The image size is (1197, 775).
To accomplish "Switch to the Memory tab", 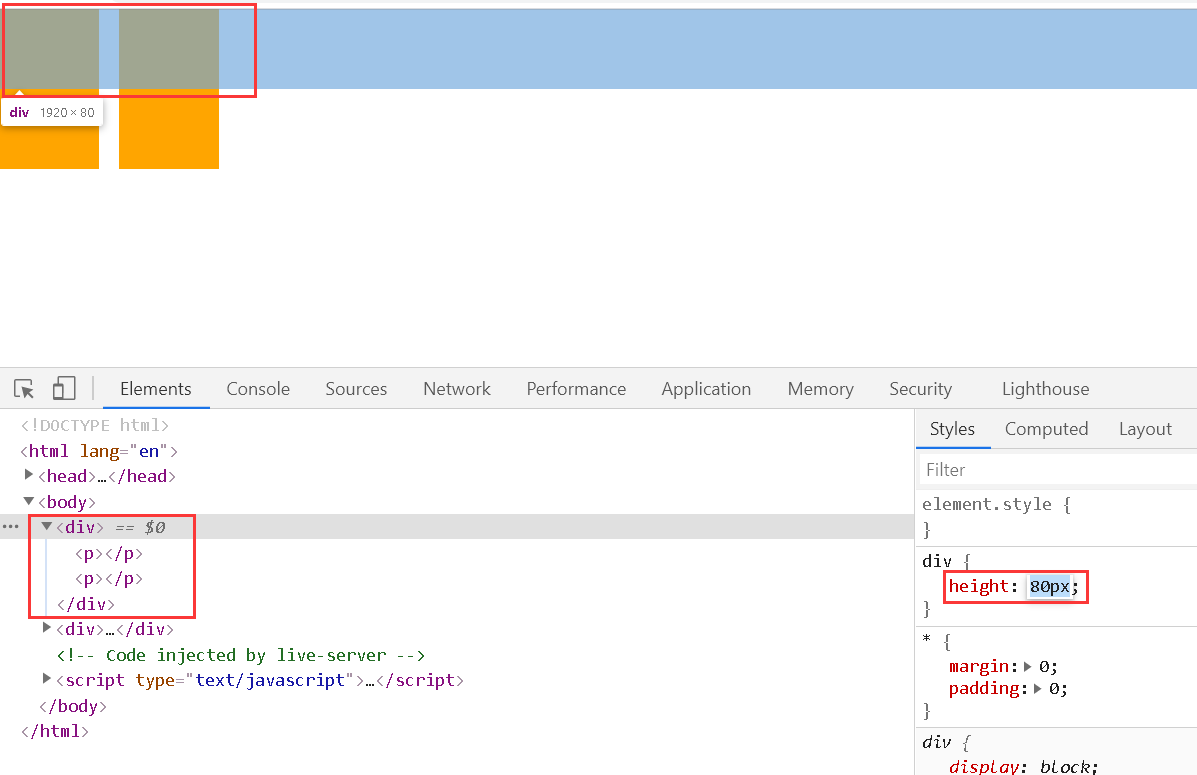I will coord(821,389).
